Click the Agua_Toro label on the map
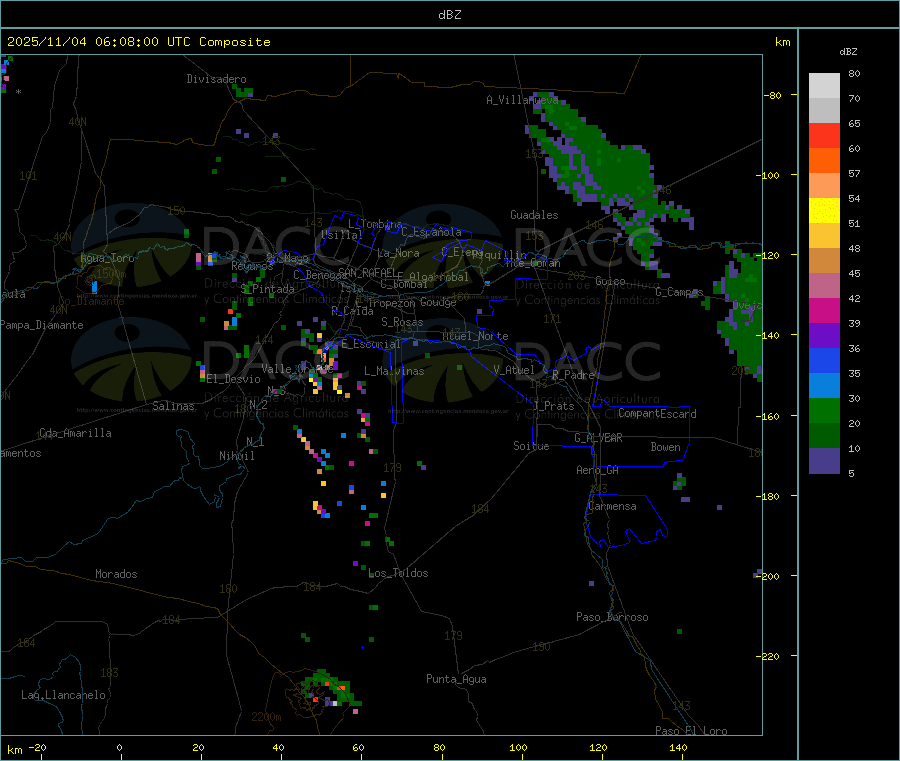Viewport: 900px width, 761px height. (x=107, y=258)
